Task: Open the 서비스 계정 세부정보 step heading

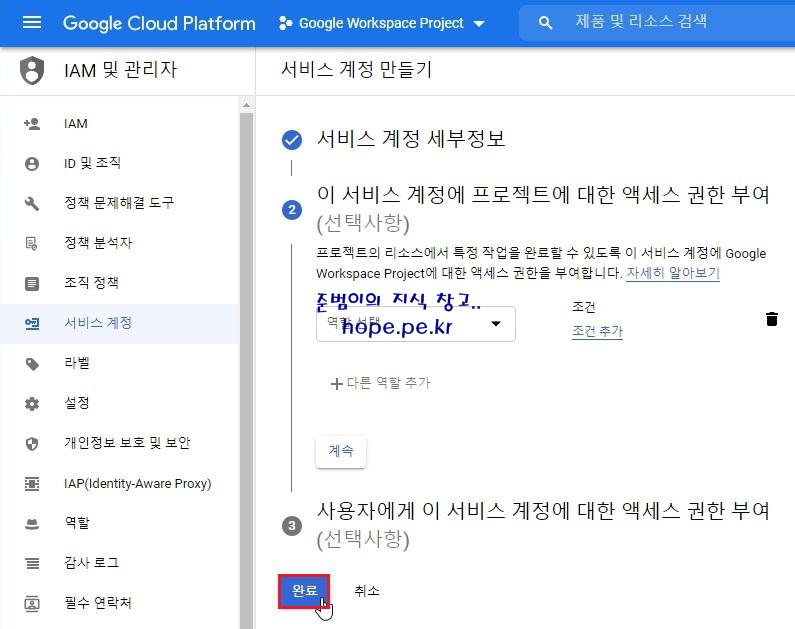Action: click(411, 139)
